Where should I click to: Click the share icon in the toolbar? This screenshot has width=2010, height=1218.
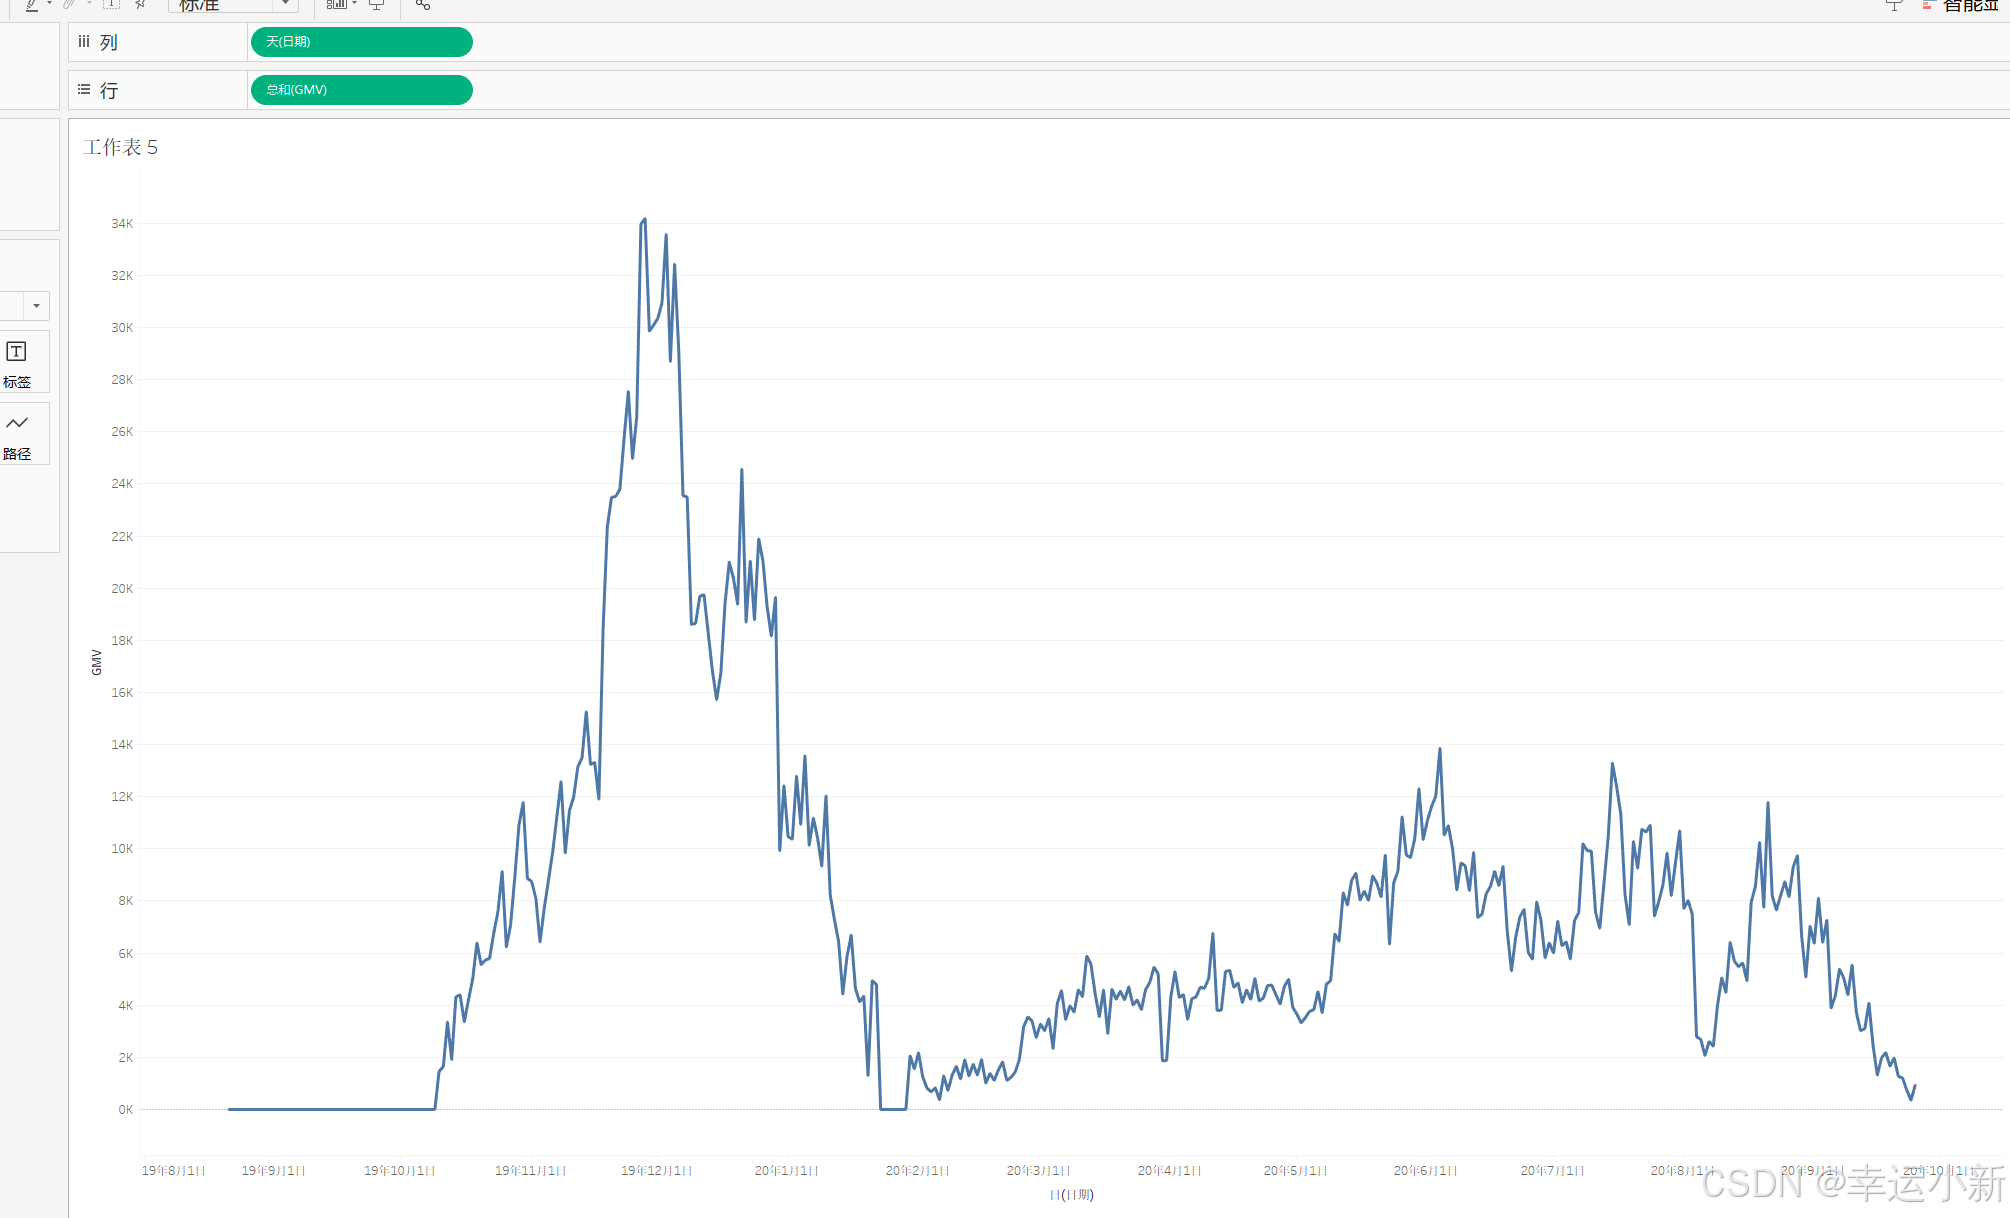click(423, 4)
